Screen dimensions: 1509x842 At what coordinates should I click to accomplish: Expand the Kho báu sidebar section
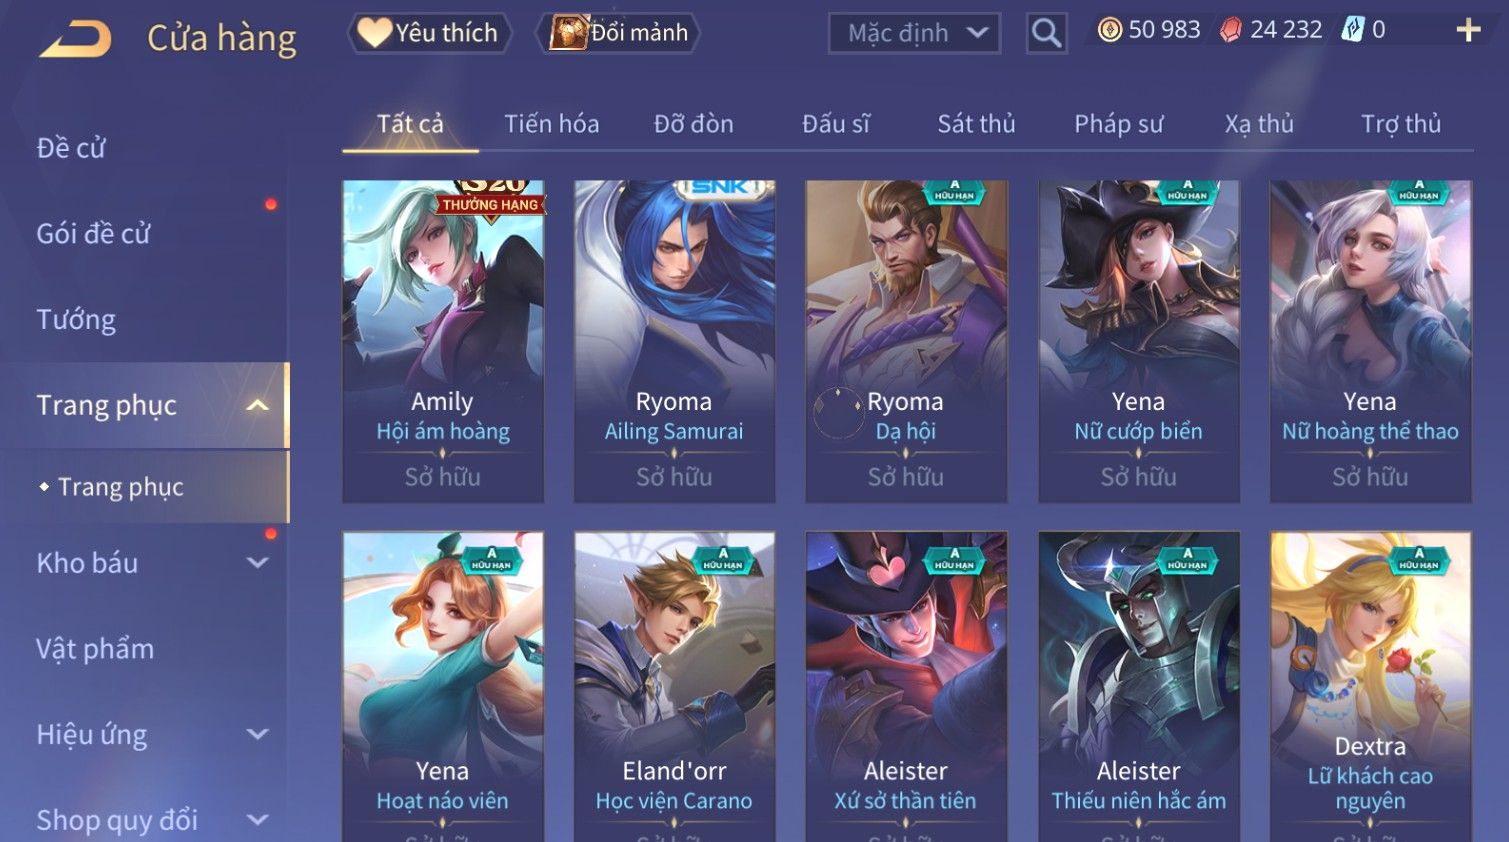pos(257,563)
